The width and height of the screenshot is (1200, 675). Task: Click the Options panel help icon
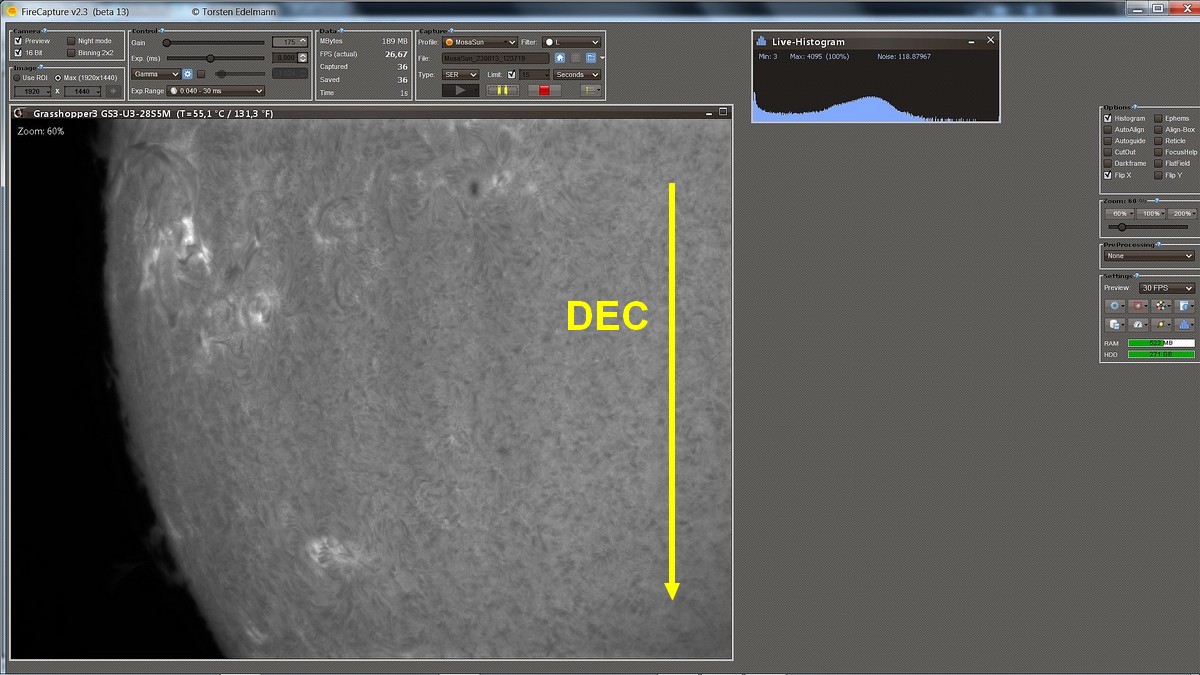pyautogui.click(x=1135, y=107)
